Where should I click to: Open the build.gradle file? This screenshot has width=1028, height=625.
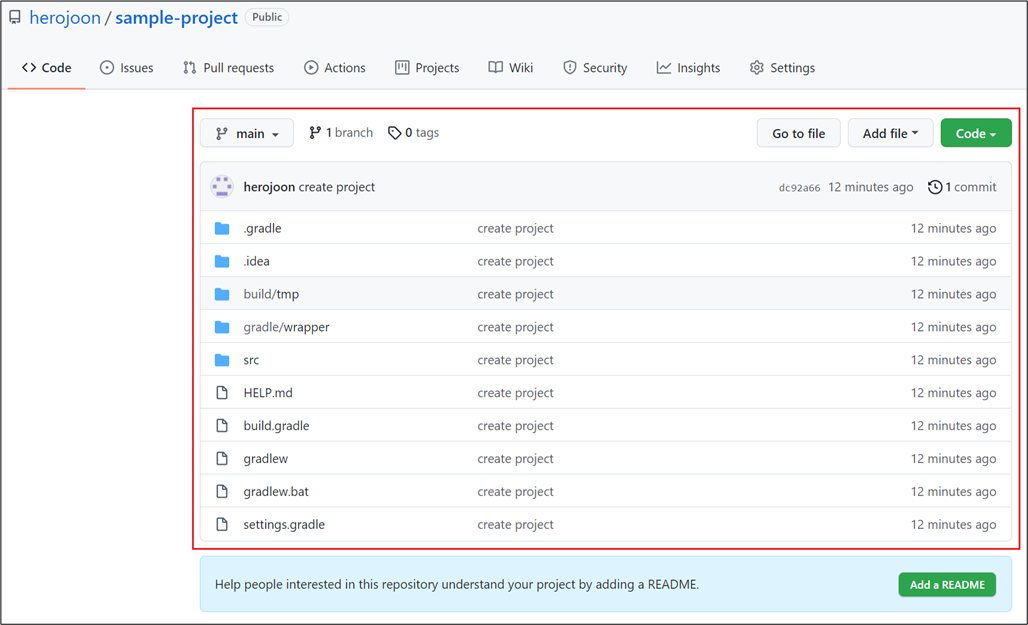(277, 426)
